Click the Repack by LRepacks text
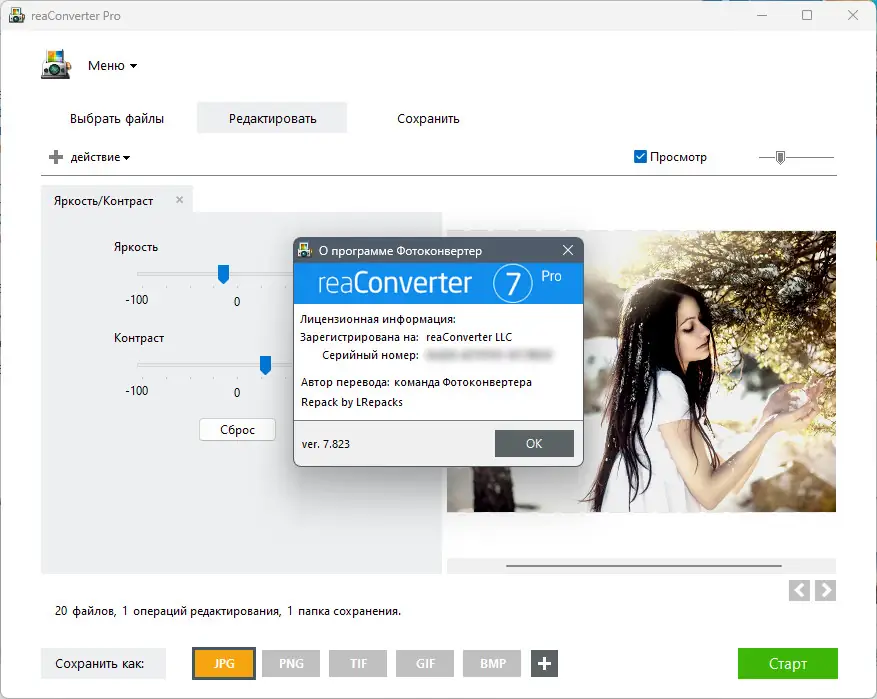 point(352,402)
